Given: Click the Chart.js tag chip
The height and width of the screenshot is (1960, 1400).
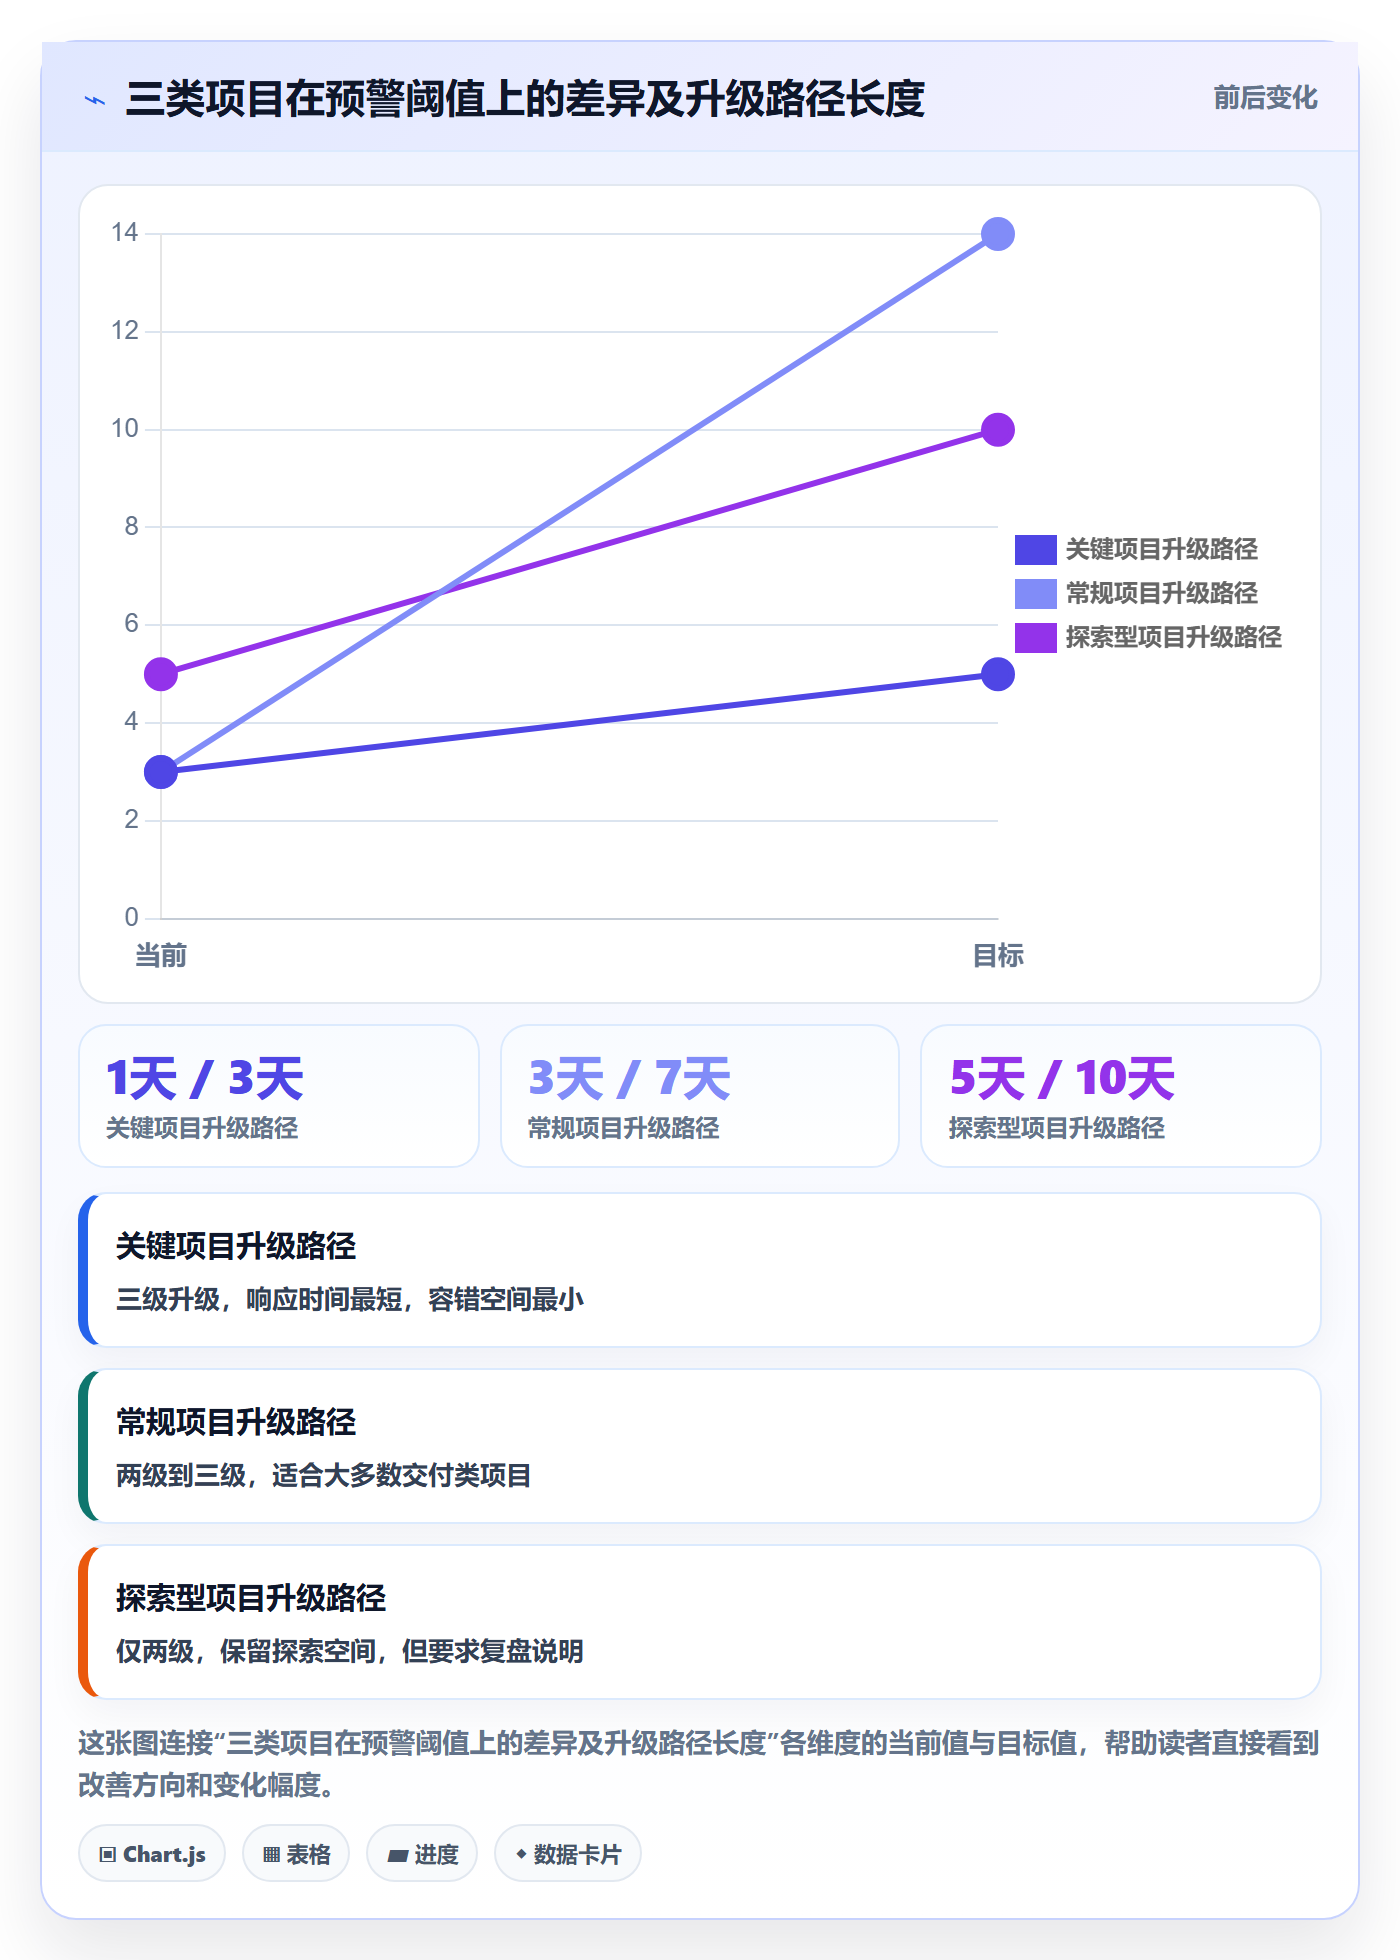Looking at the screenshot, I should click(152, 1854).
